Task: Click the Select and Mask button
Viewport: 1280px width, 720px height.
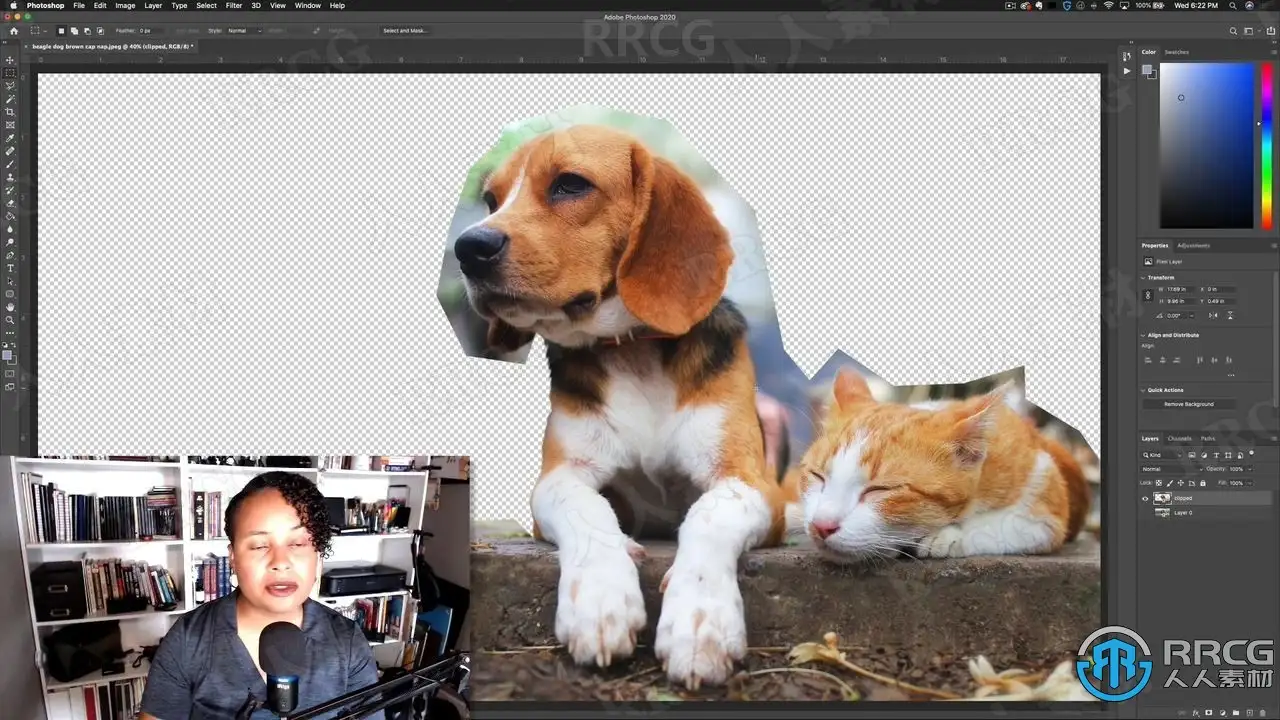Action: 405,31
